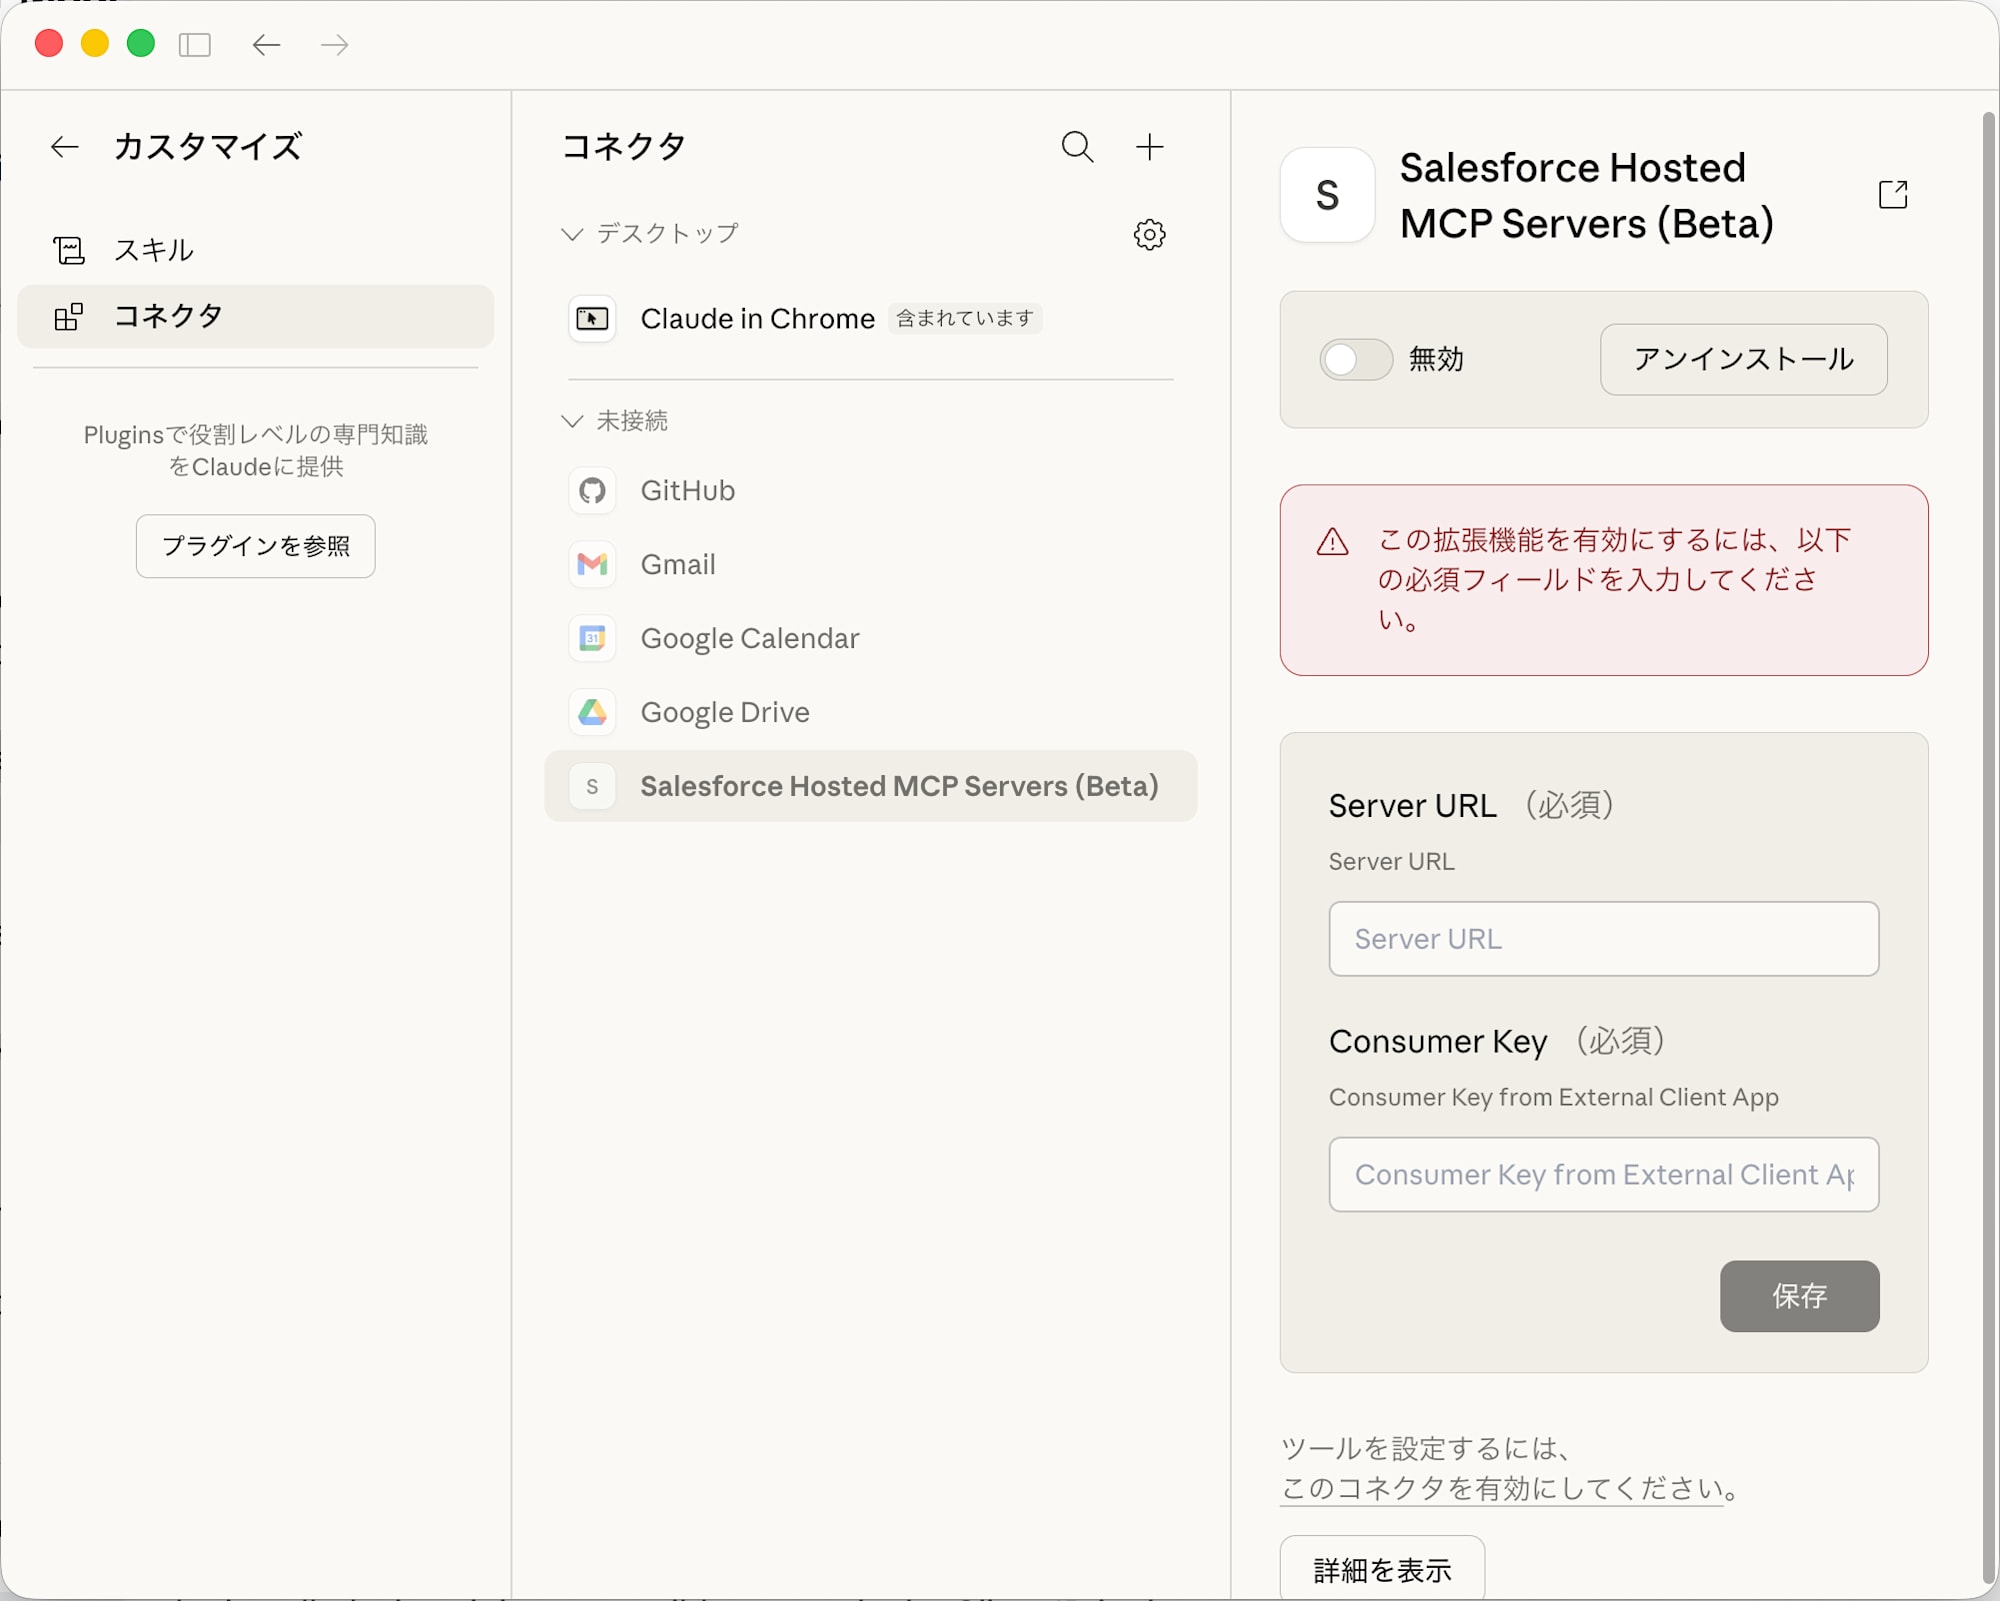
Task: Focus the Consumer Key input field
Action: point(1603,1174)
